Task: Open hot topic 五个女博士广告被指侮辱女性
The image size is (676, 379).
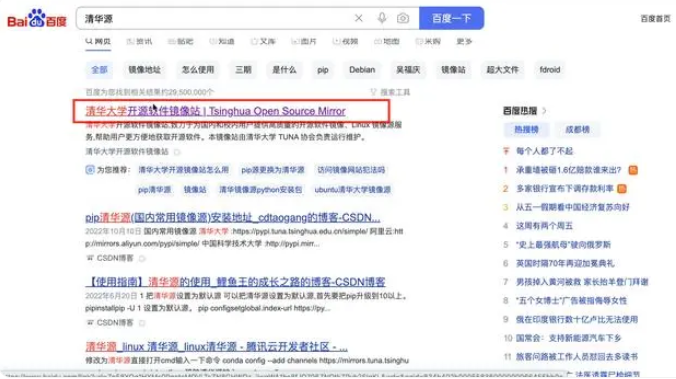Action: [x=571, y=301]
